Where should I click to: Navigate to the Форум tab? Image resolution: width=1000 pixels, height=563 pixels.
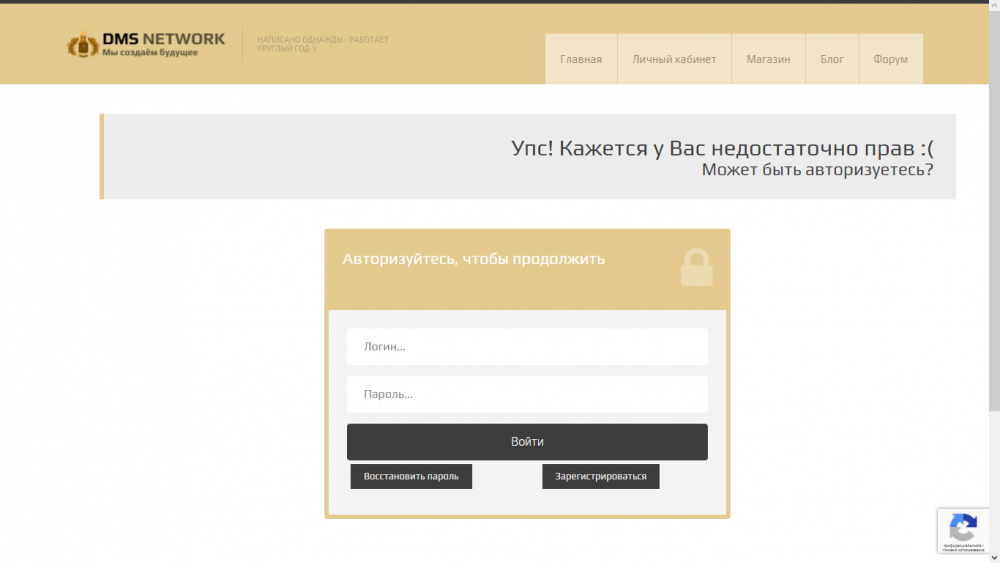click(x=890, y=59)
